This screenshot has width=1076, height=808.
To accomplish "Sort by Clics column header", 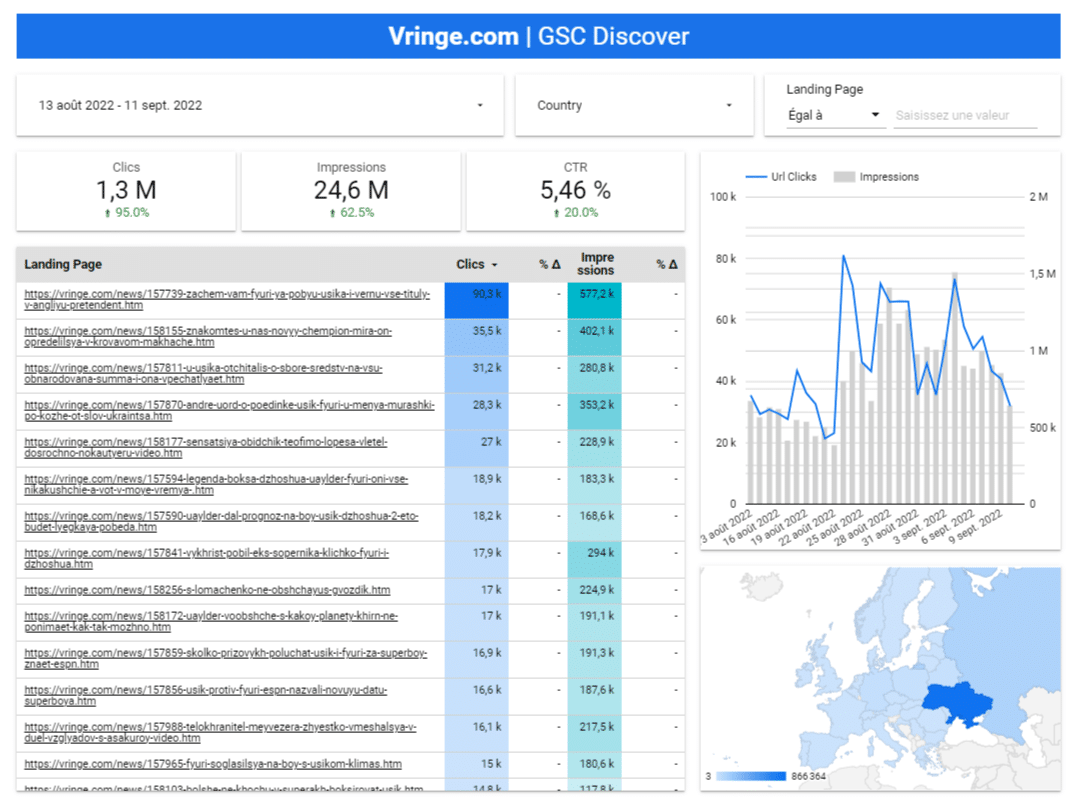I will [x=476, y=264].
